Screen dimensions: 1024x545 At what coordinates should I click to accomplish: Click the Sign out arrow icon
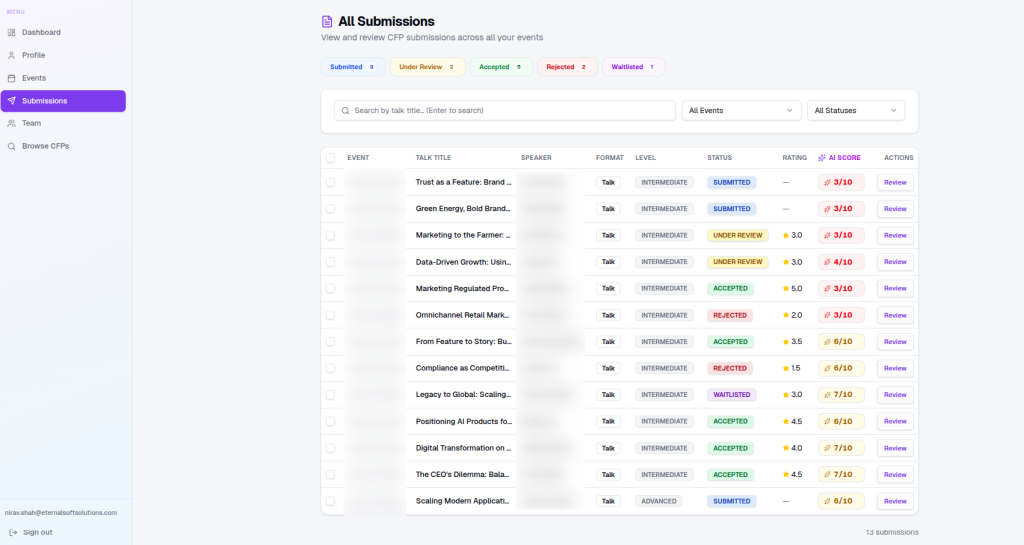tap(13, 533)
